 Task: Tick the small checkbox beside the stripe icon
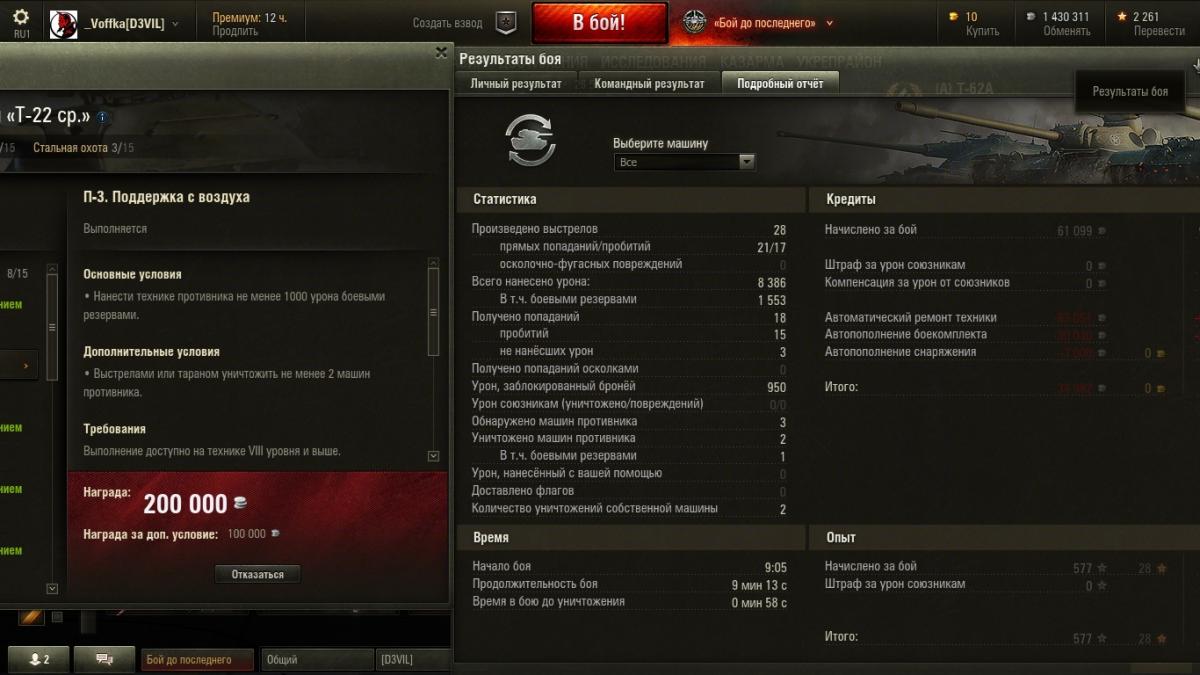click(x=57, y=617)
